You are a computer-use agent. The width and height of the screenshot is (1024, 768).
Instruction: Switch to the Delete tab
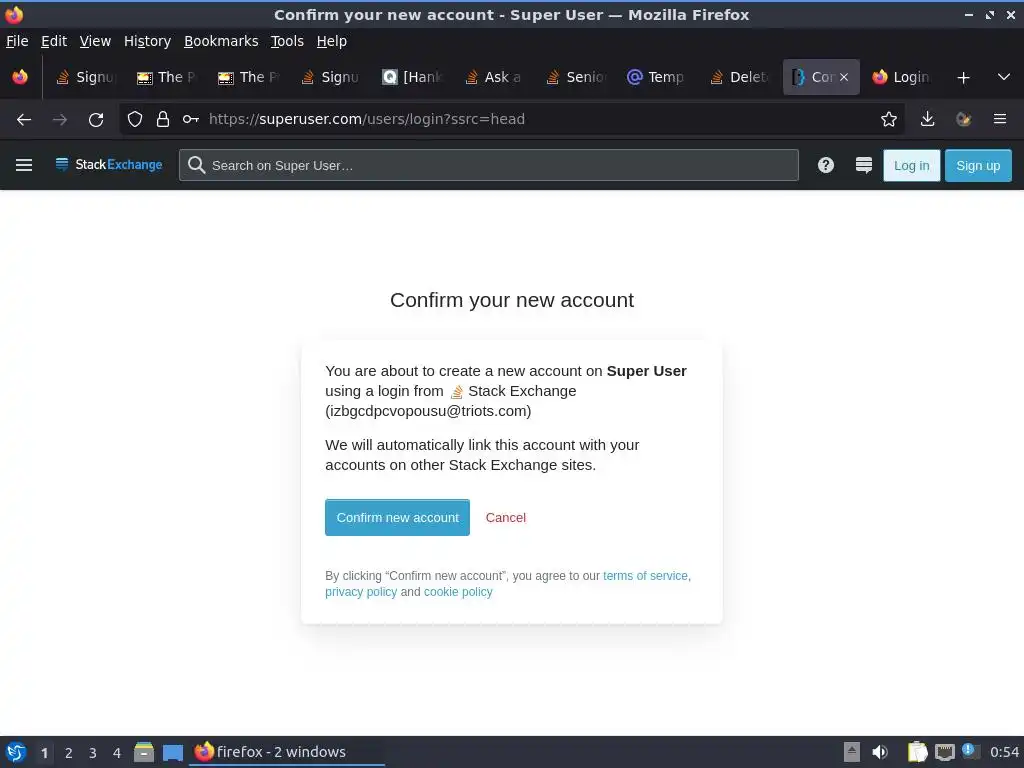[739, 78]
